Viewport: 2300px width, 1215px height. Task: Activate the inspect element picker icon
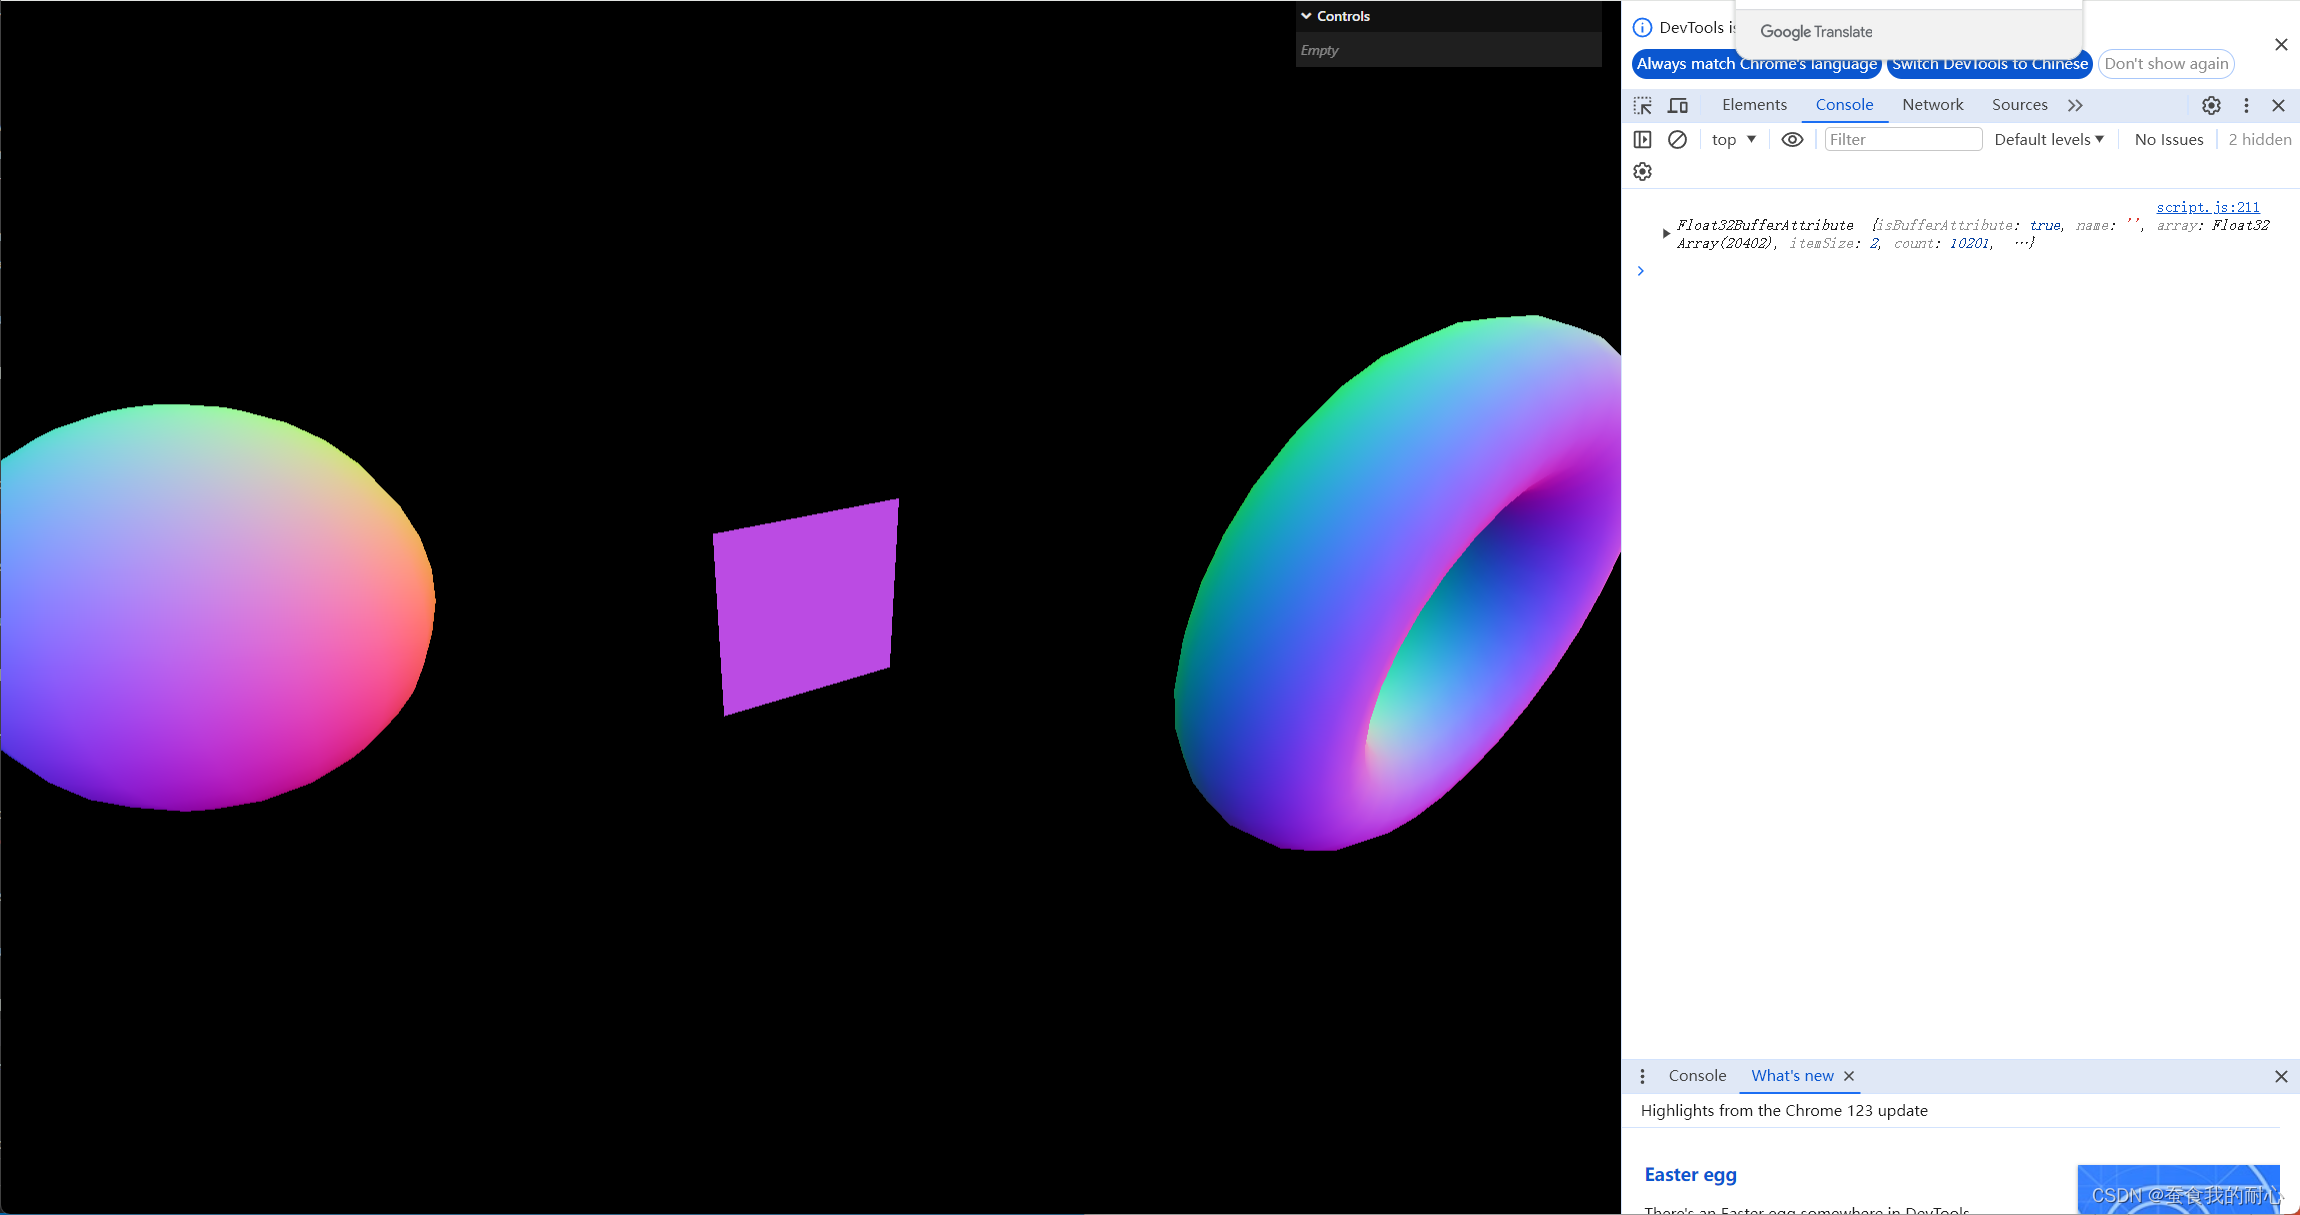pyautogui.click(x=1642, y=105)
